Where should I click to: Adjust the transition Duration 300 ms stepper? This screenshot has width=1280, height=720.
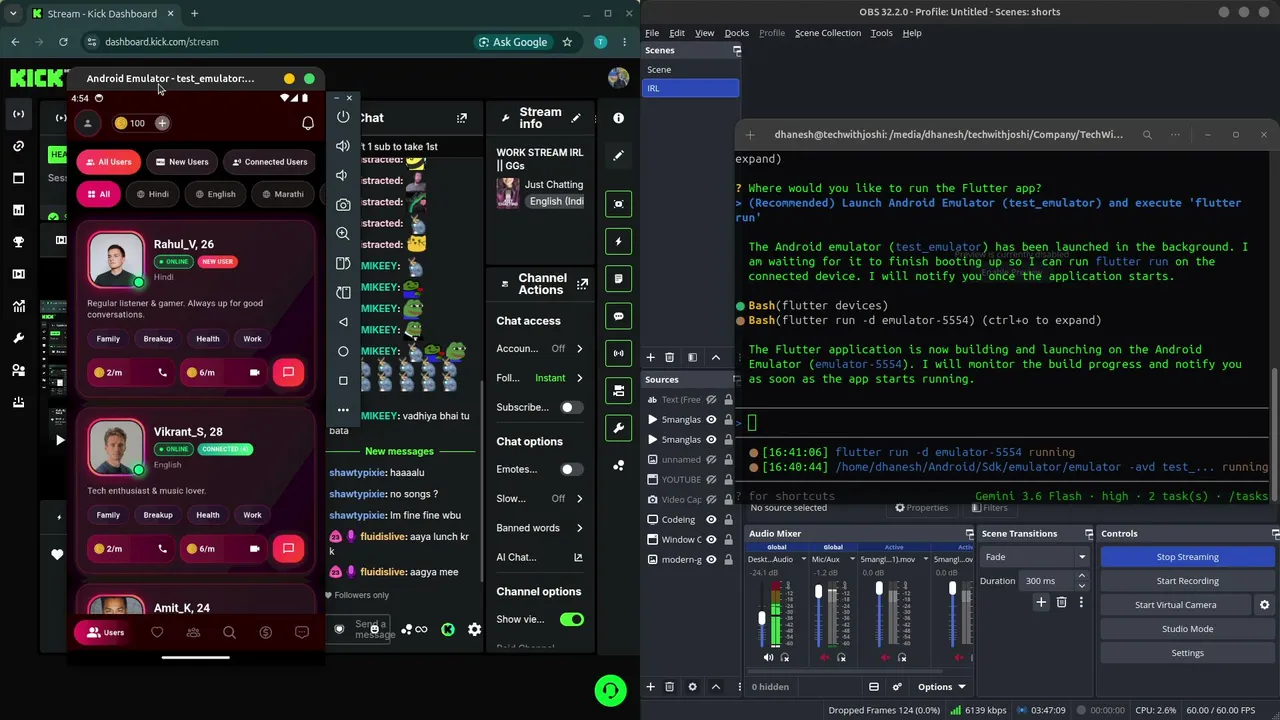click(1081, 581)
